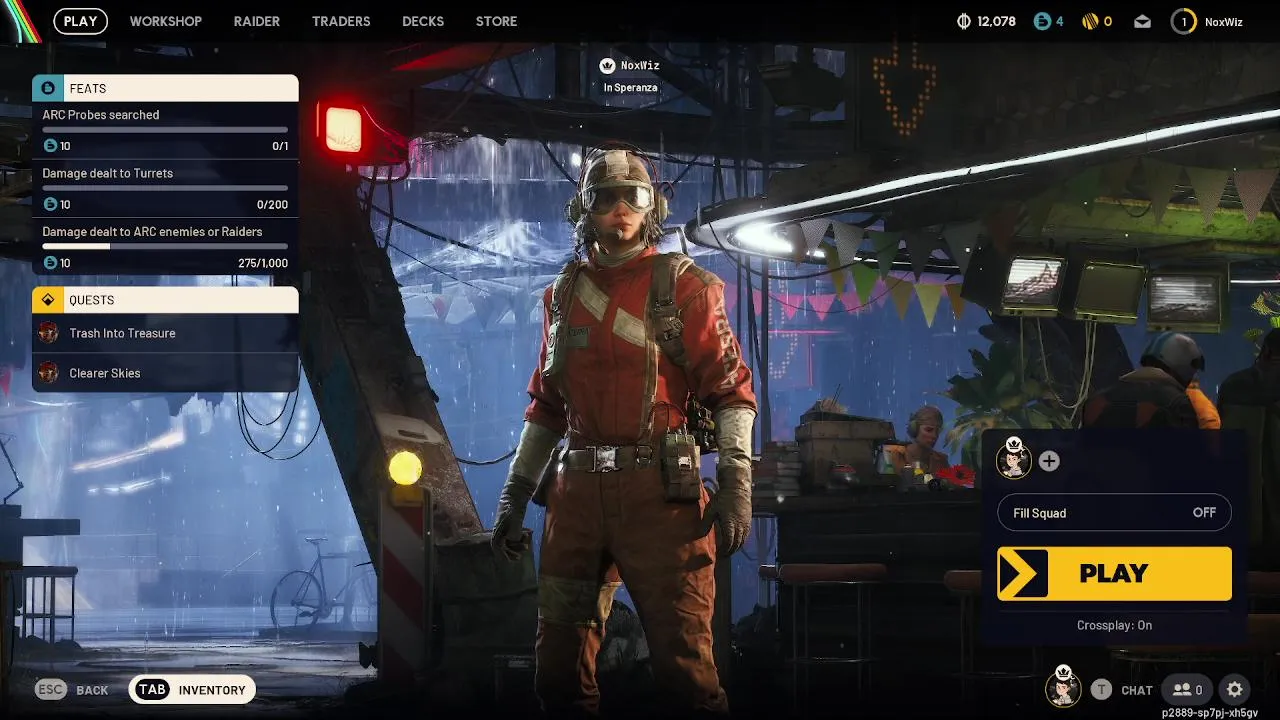Open settings via the gear icon

coord(1235,690)
